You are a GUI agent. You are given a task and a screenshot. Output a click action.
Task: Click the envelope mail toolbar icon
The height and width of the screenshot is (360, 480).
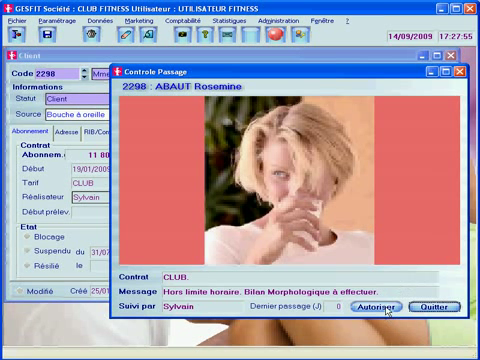(x=227, y=34)
